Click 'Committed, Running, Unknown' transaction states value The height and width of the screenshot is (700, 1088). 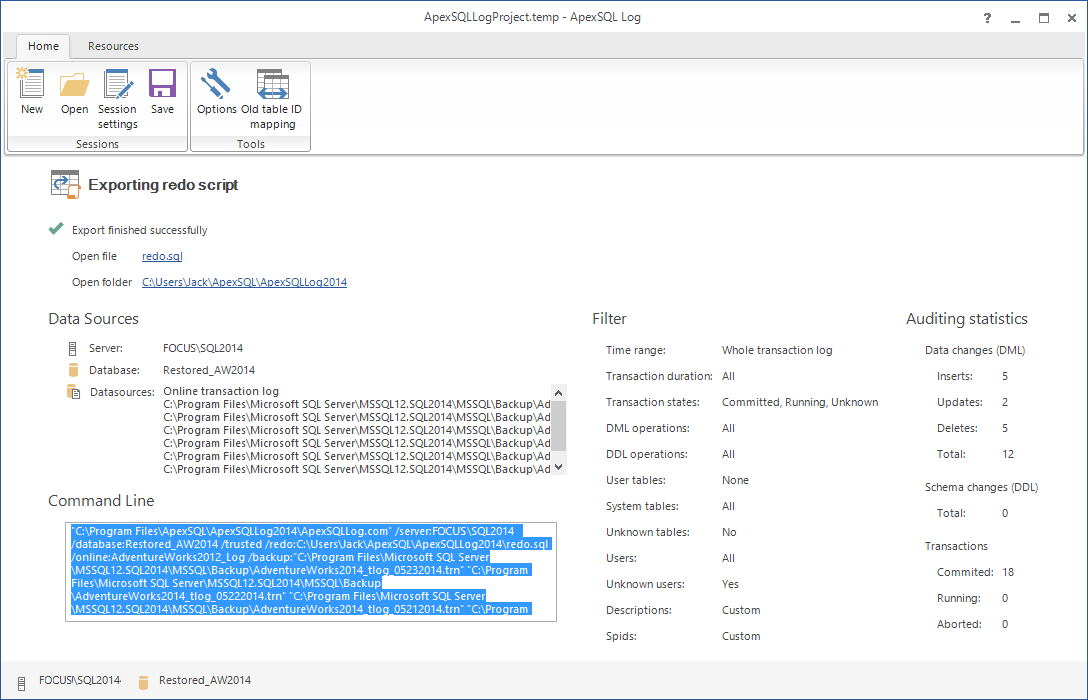(800, 402)
